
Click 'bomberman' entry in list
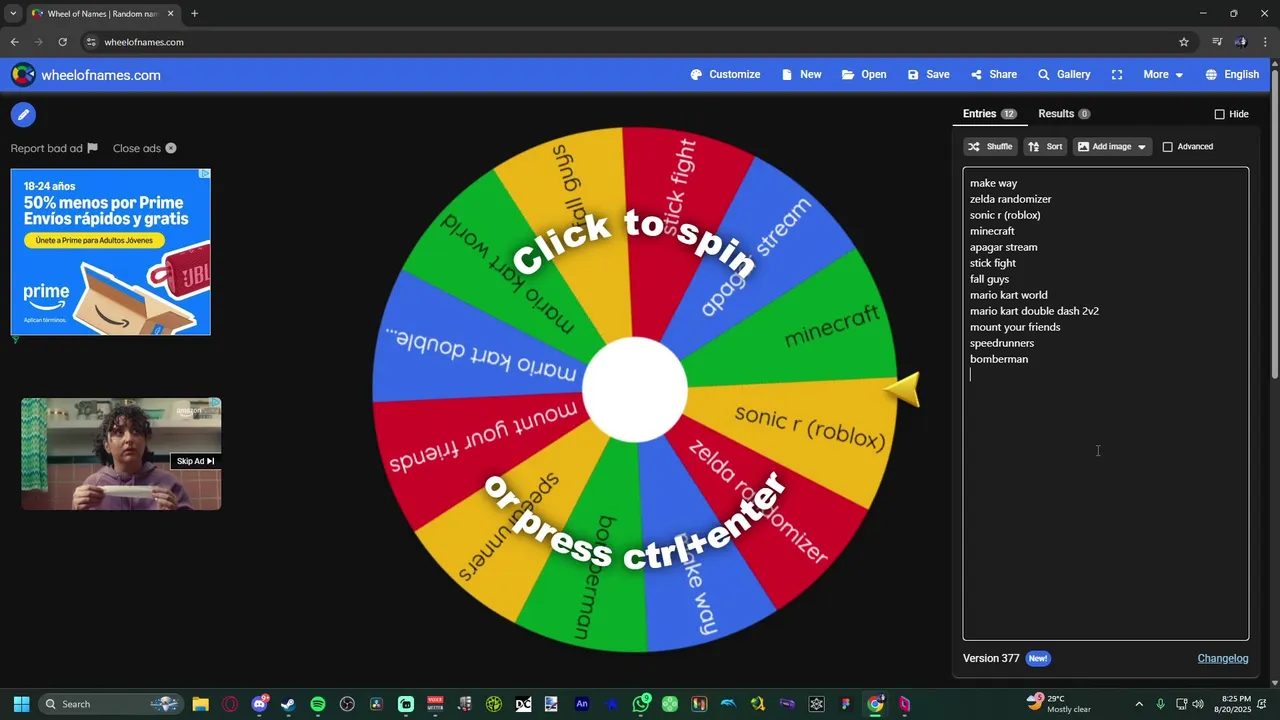(999, 359)
